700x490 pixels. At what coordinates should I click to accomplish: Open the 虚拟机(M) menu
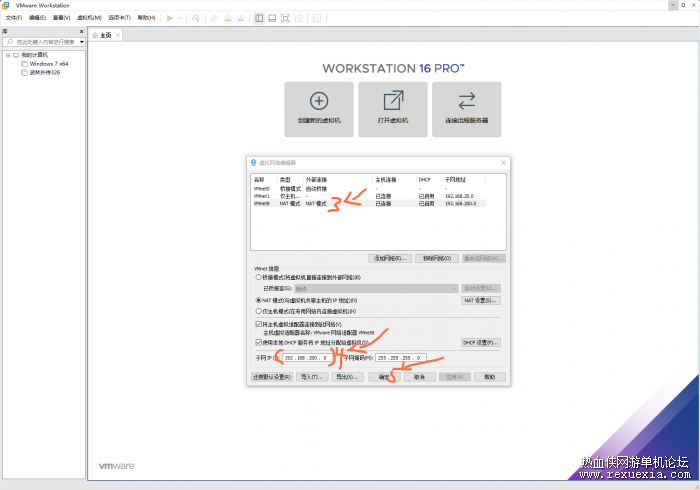[x=89, y=18]
